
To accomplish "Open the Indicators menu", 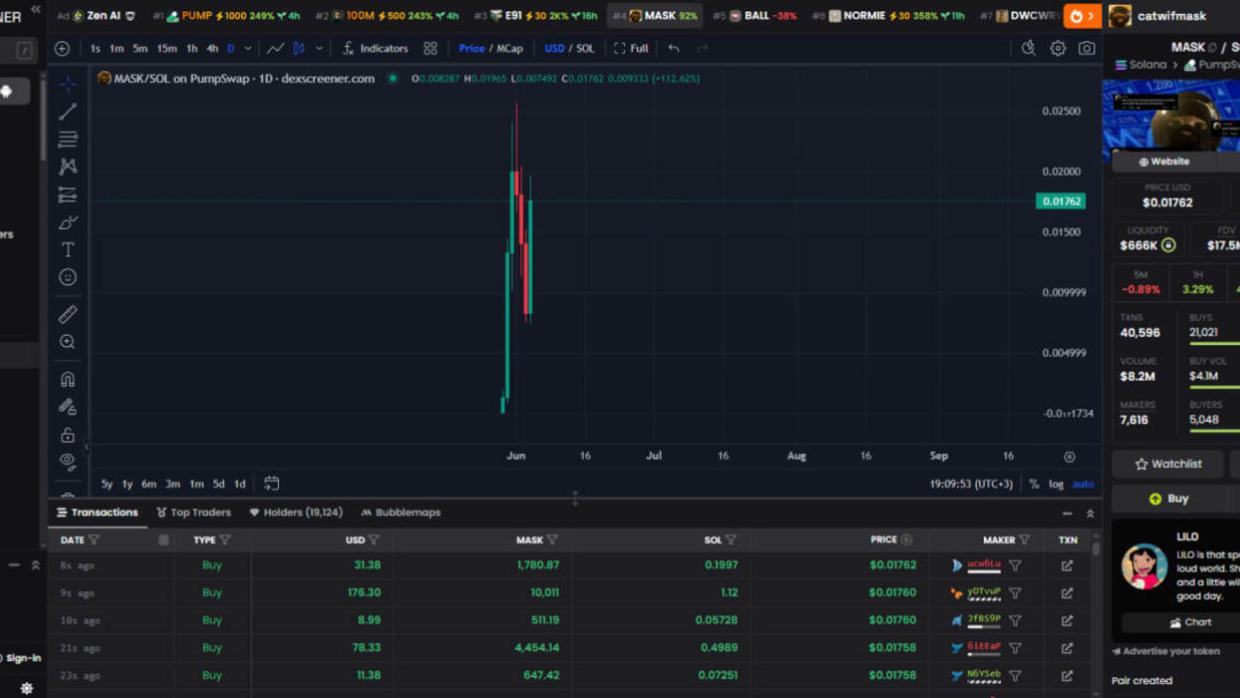I will pyautogui.click(x=375, y=48).
